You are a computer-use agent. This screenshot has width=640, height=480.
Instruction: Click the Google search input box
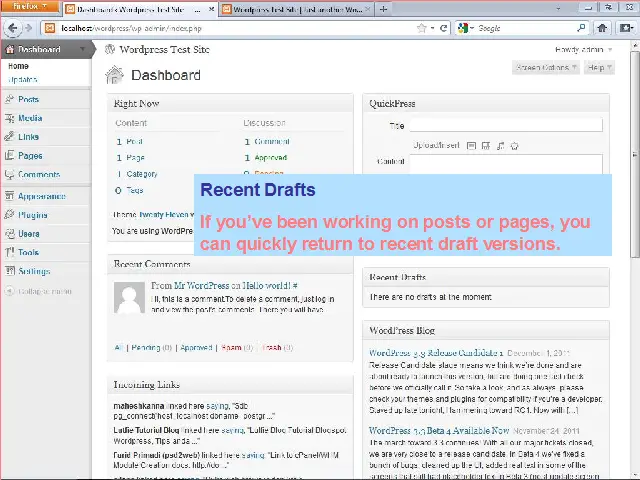[526, 28]
